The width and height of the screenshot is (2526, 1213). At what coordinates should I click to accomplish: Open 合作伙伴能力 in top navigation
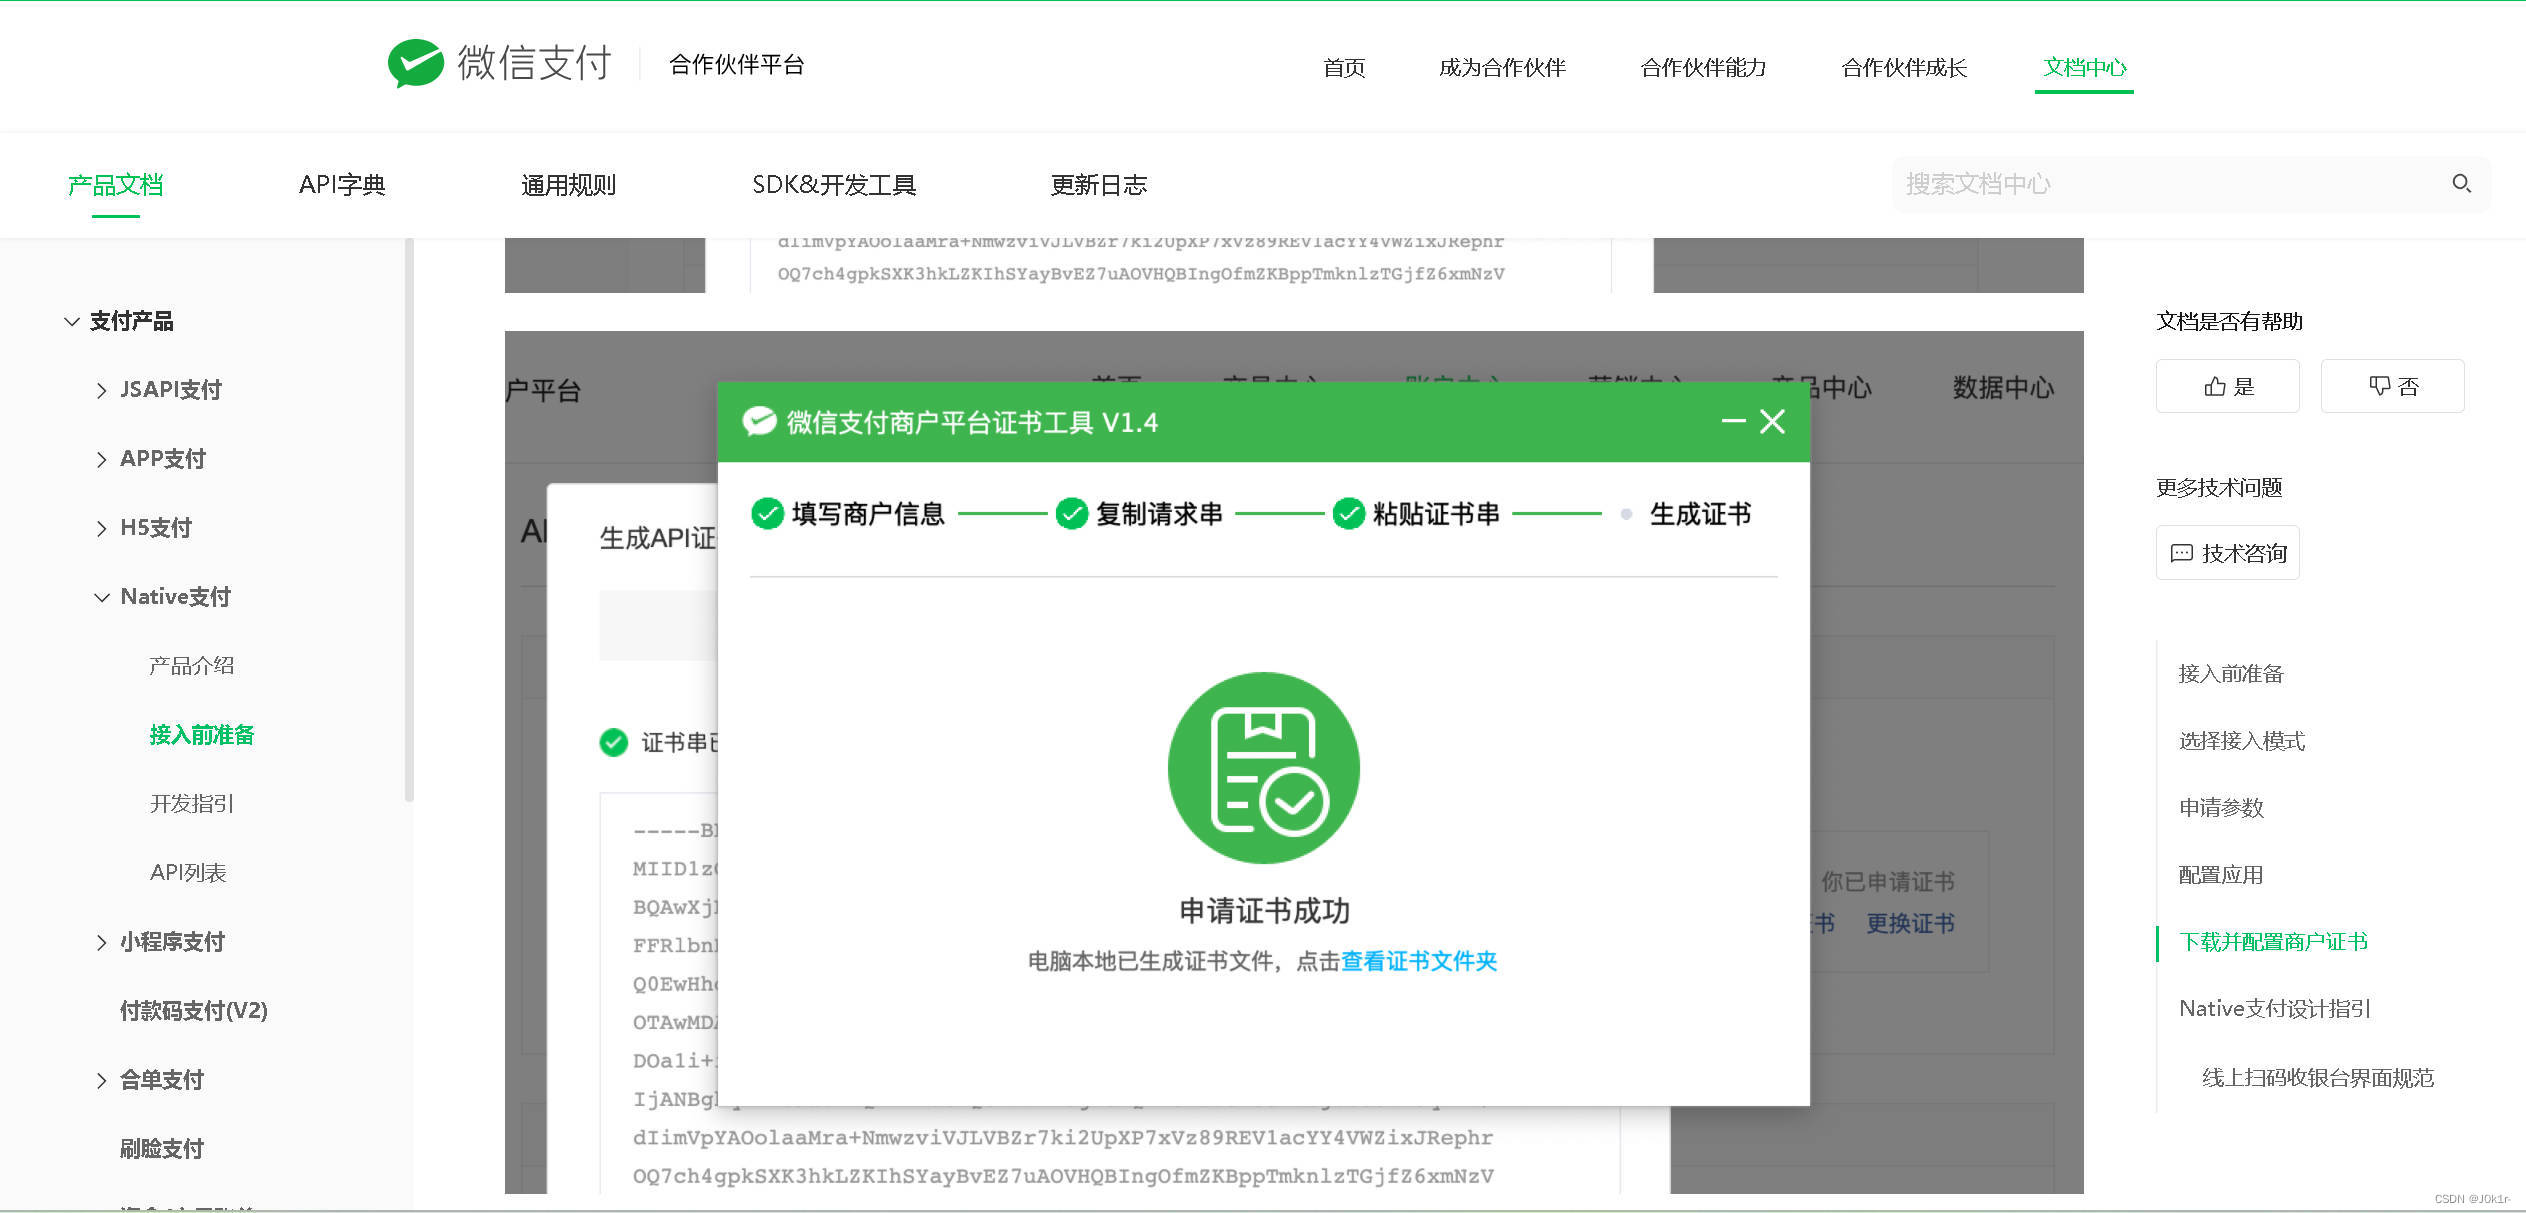point(1703,68)
